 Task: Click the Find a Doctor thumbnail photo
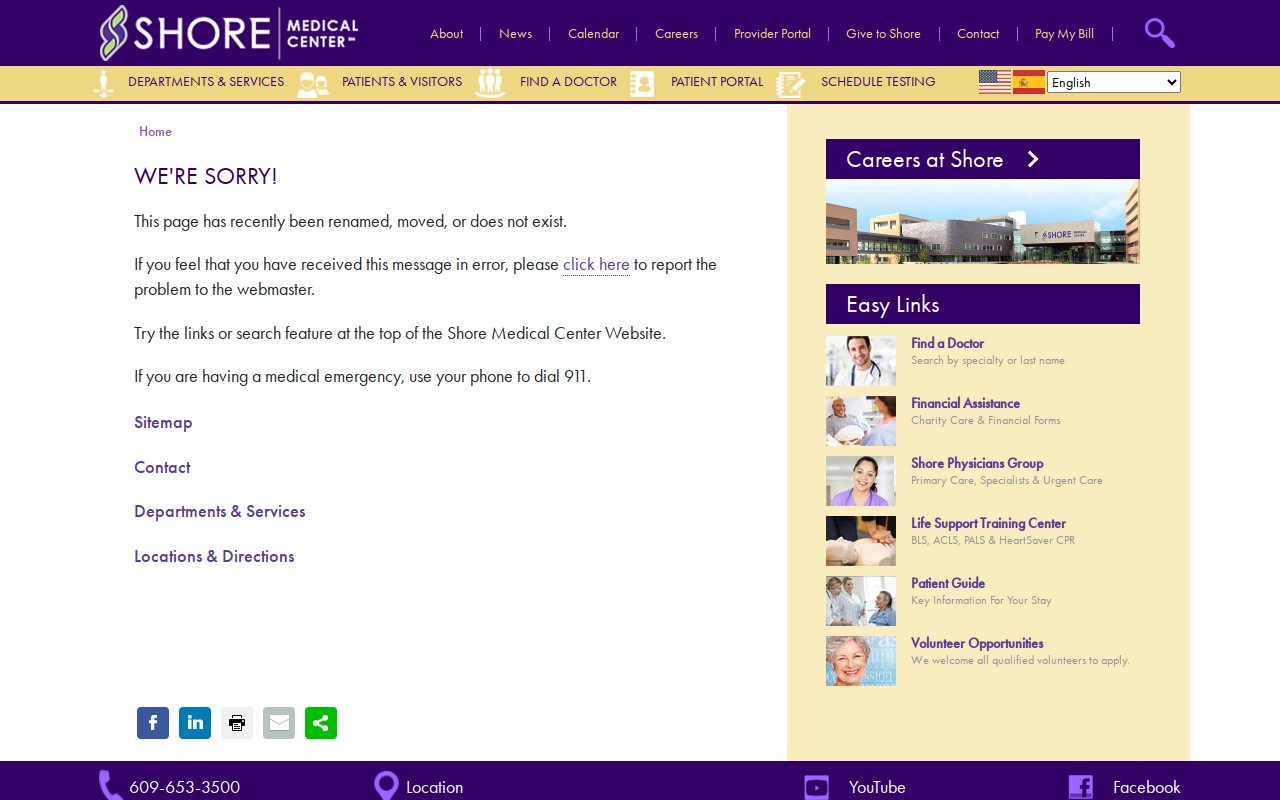click(861, 361)
